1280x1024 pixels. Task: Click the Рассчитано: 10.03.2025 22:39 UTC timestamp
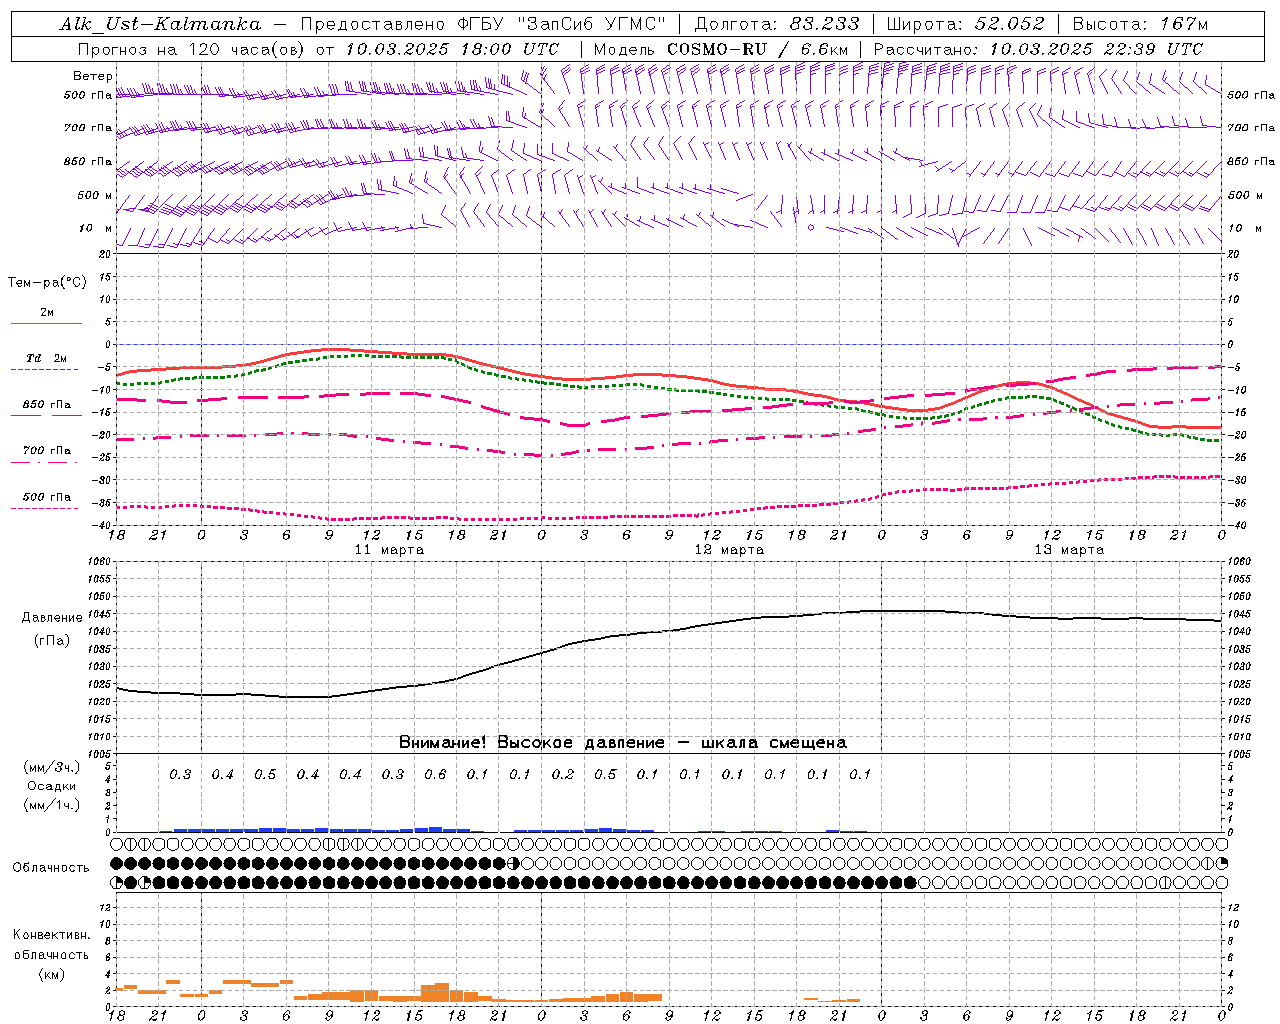tap(1038, 49)
